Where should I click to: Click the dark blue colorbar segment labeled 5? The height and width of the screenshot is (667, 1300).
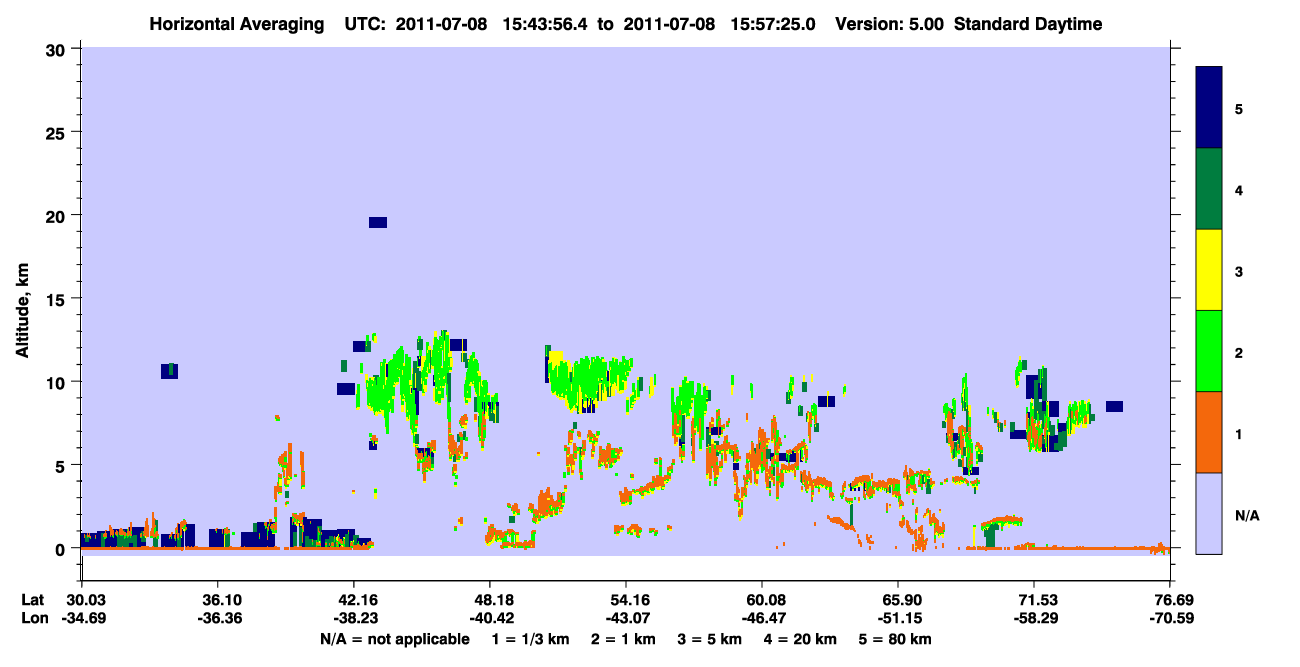point(1209,108)
